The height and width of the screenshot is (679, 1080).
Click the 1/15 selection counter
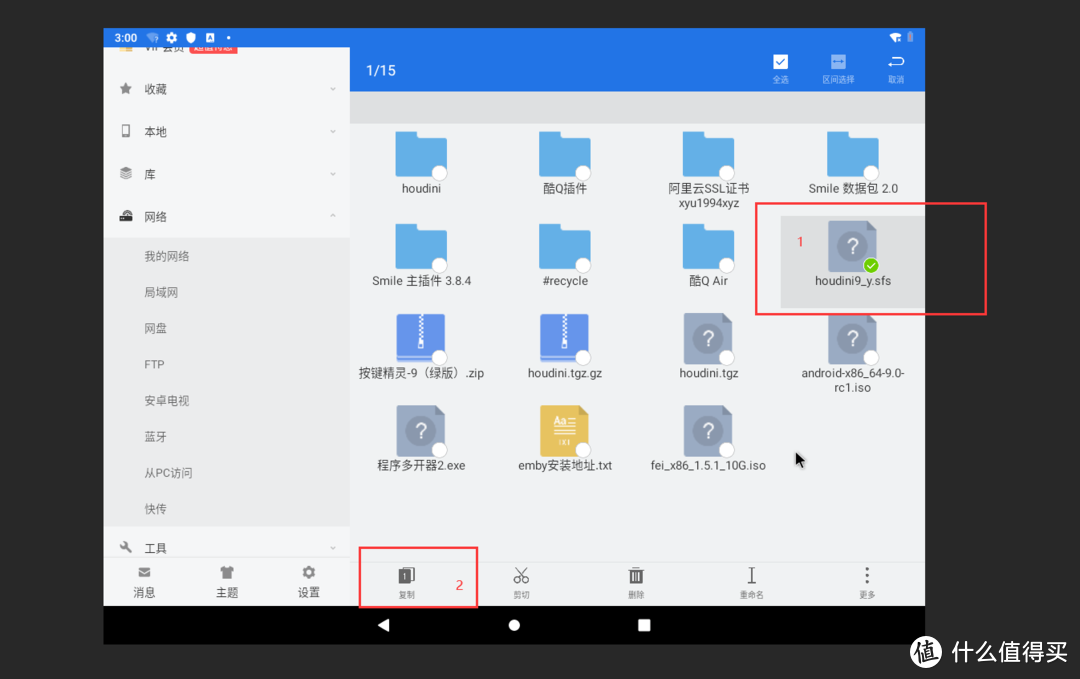click(381, 70)
